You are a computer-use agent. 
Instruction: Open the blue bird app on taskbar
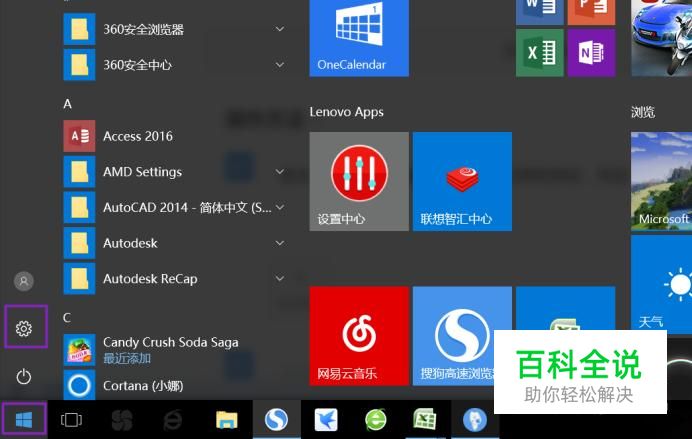(326, 420)
